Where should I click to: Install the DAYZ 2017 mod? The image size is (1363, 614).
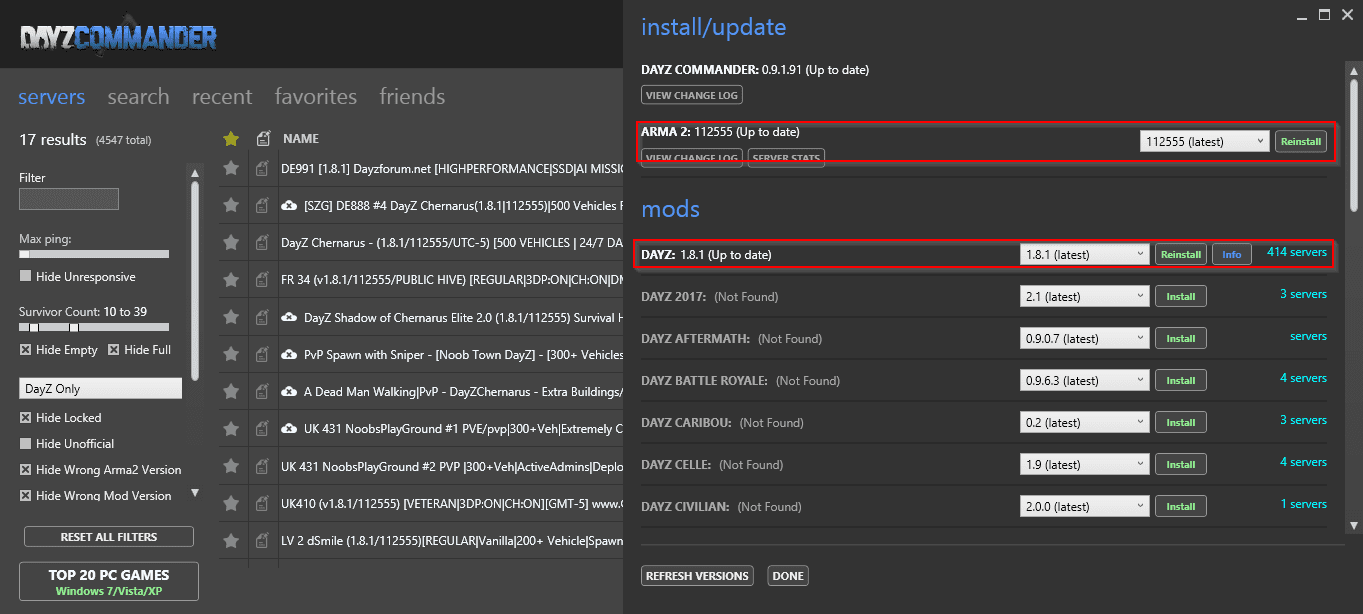pos(1181,297)
